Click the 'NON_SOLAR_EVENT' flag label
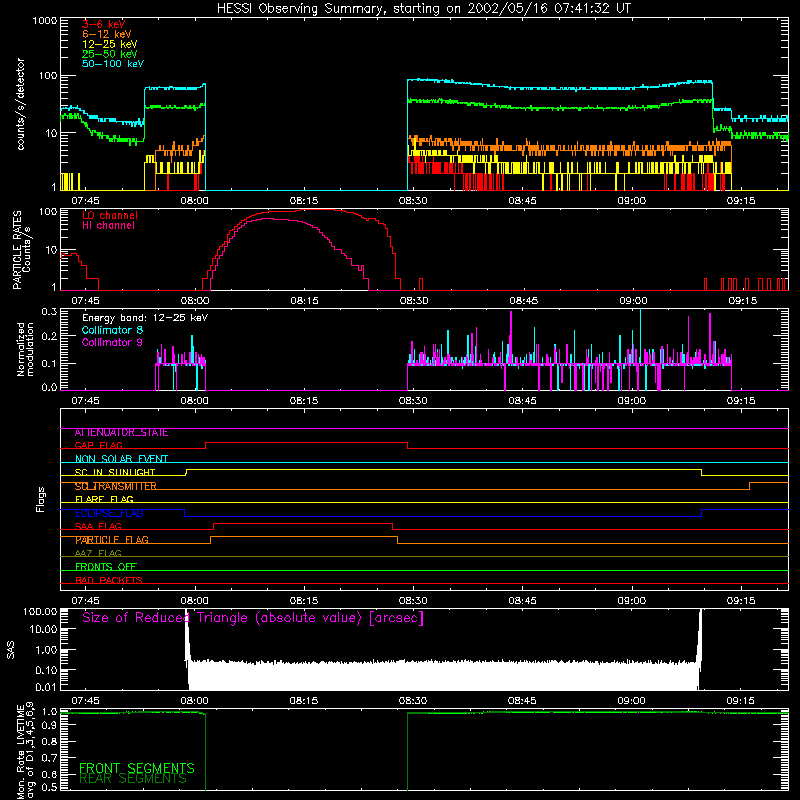The image size is (800, 800). coord(121,459)
